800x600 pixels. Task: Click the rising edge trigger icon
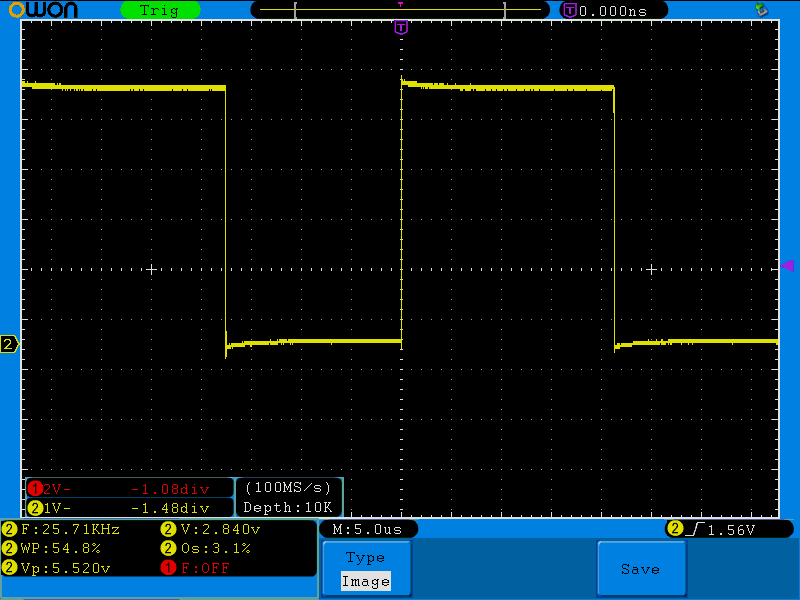click(x=695, y=530)
